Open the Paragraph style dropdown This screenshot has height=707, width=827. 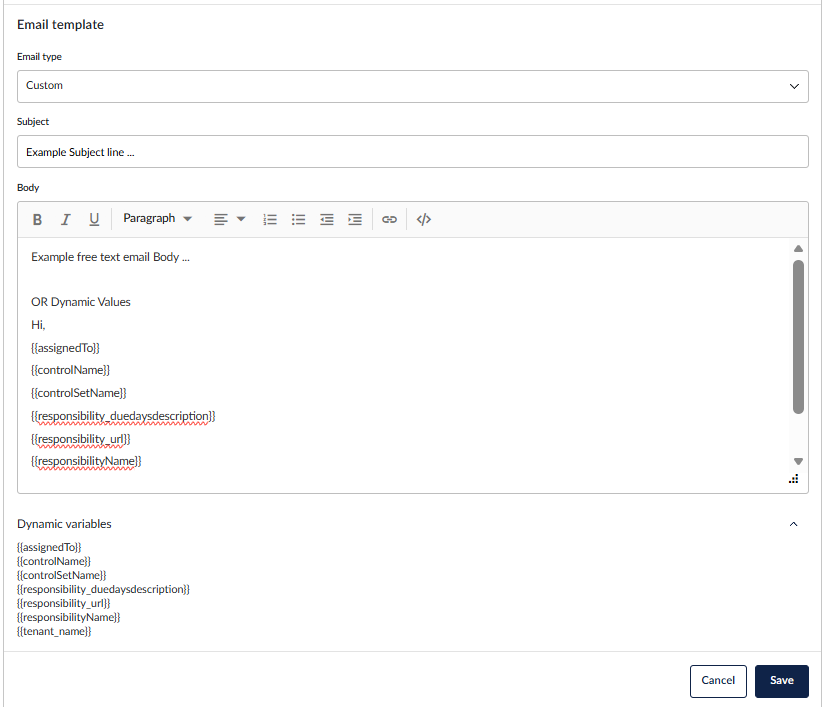(157, 219)
